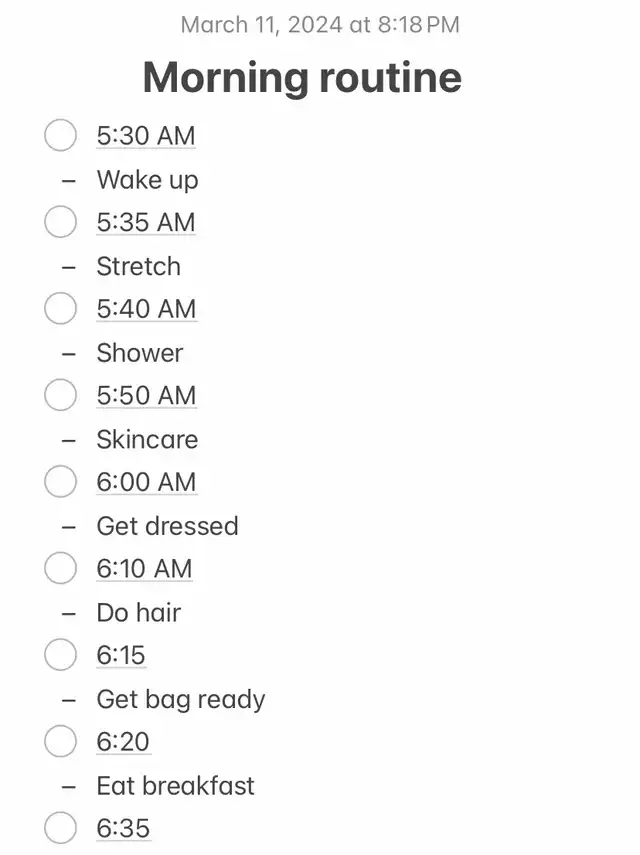This screenshot has width=640, height=855.
Task: Check off the 5:30 AM item
Action: tap(60, 135)
